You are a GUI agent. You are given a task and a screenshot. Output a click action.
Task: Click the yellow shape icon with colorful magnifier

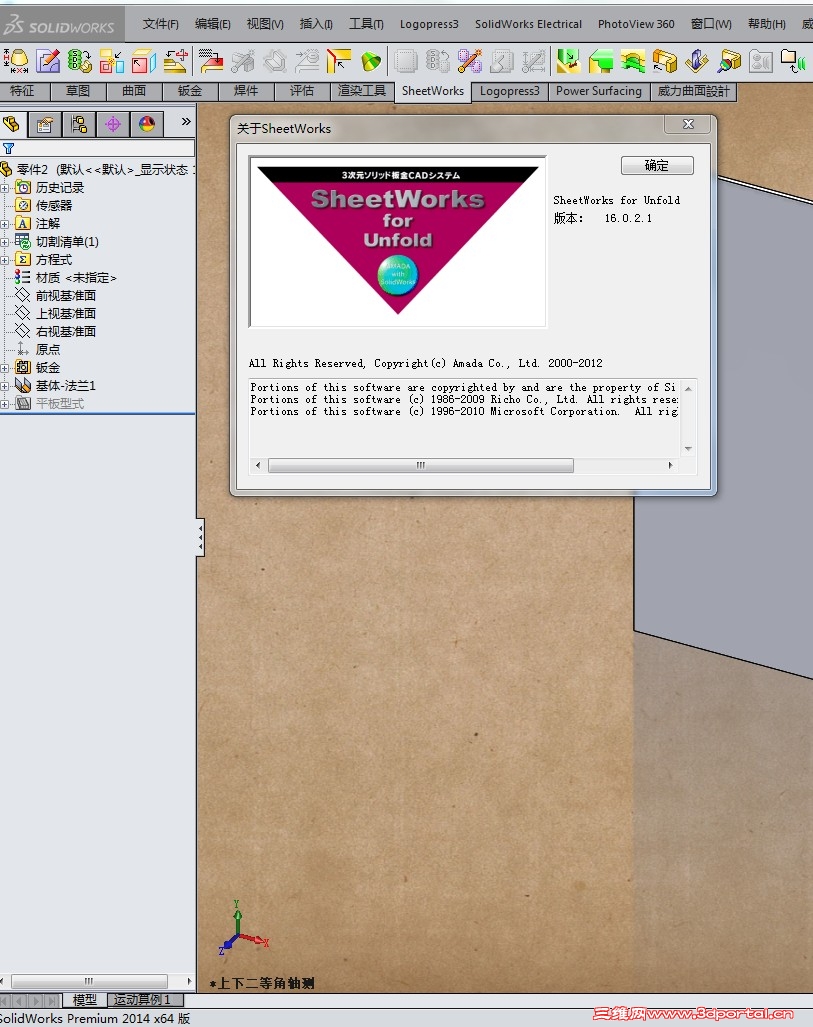(728, 62)
